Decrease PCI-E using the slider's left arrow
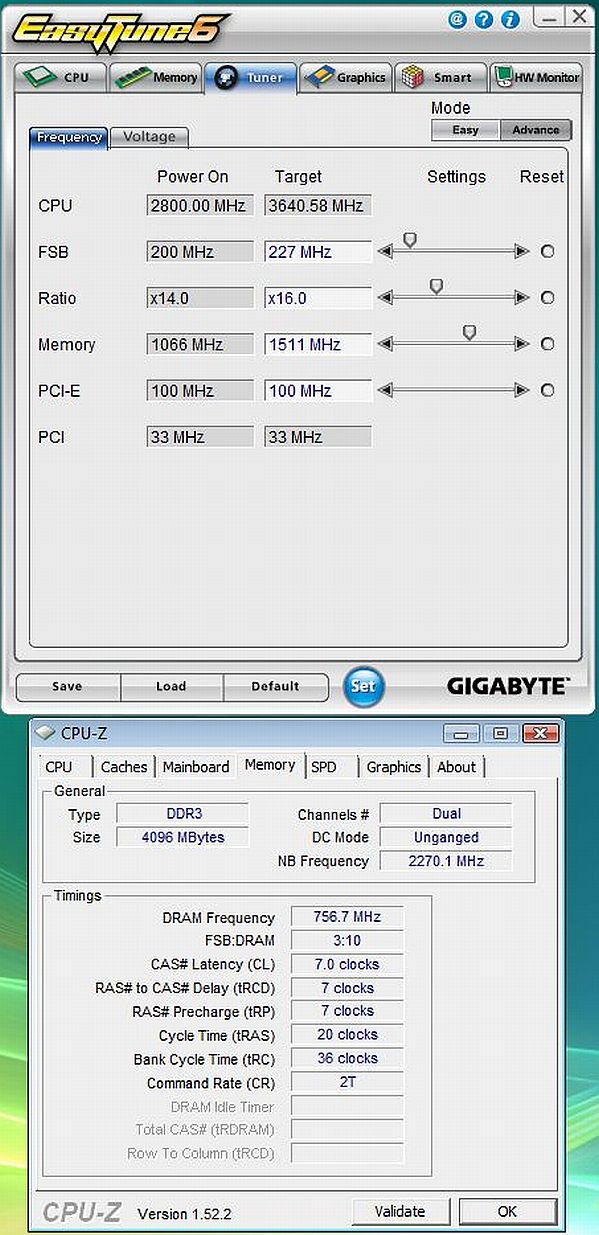This screenshot has height=1235, width=599. [385, 390]
